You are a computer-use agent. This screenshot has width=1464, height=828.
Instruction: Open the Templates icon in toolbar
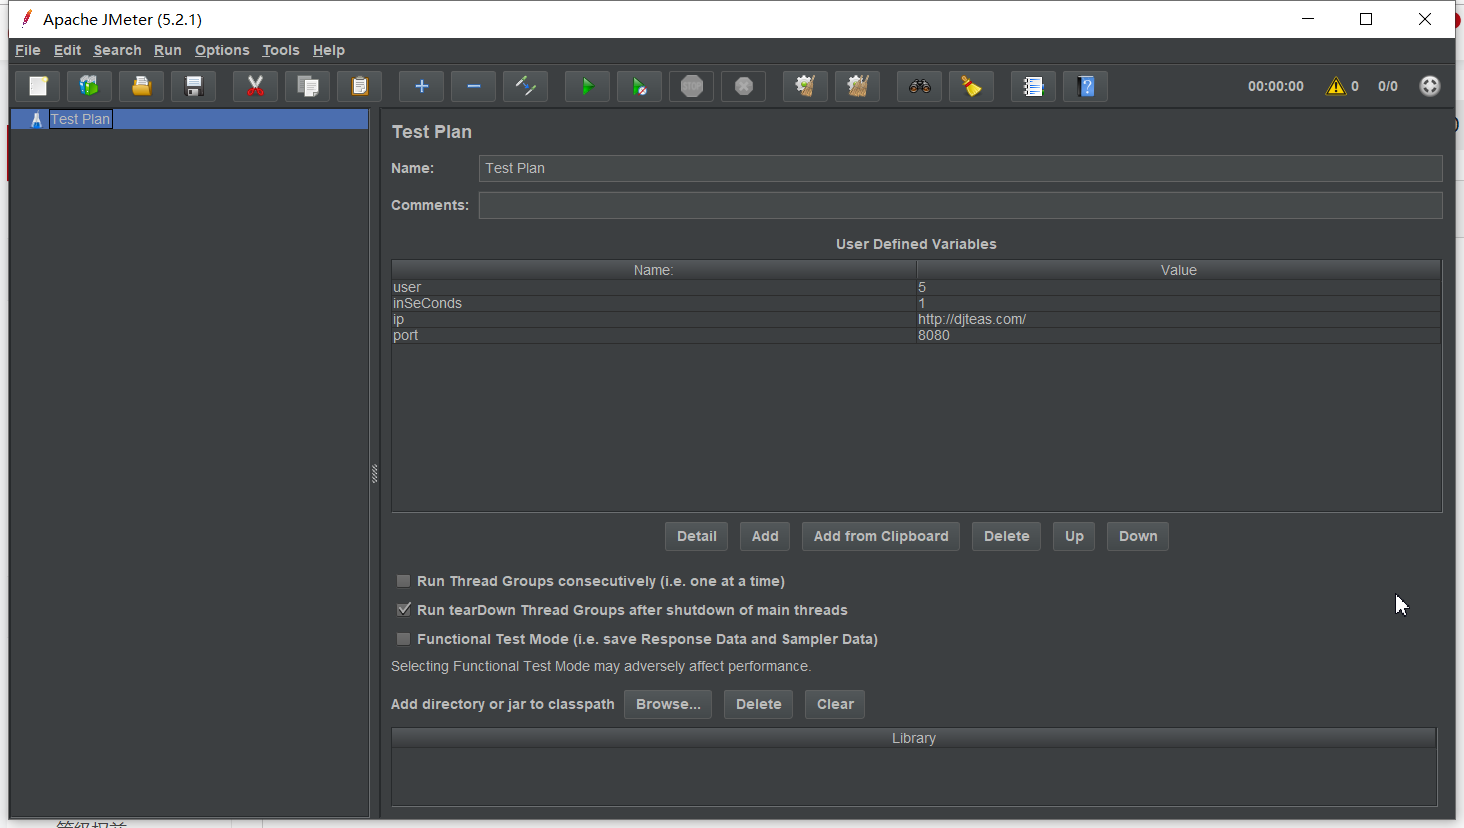(x=90, y=86)
